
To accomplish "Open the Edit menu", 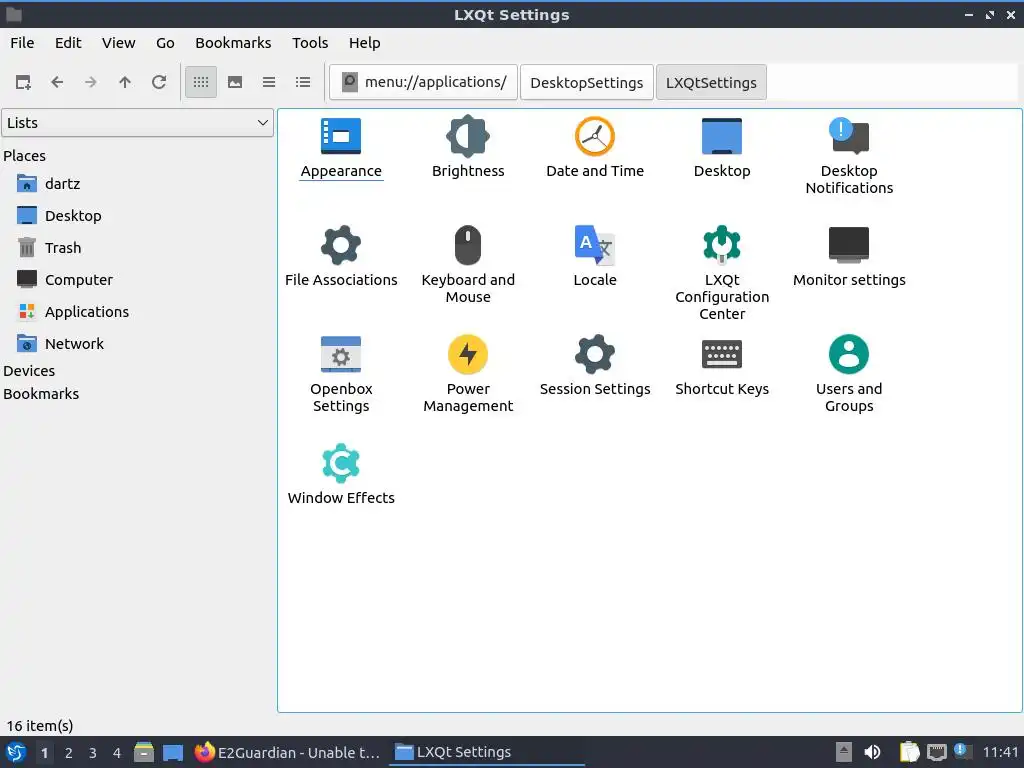I will pos(68,43).
